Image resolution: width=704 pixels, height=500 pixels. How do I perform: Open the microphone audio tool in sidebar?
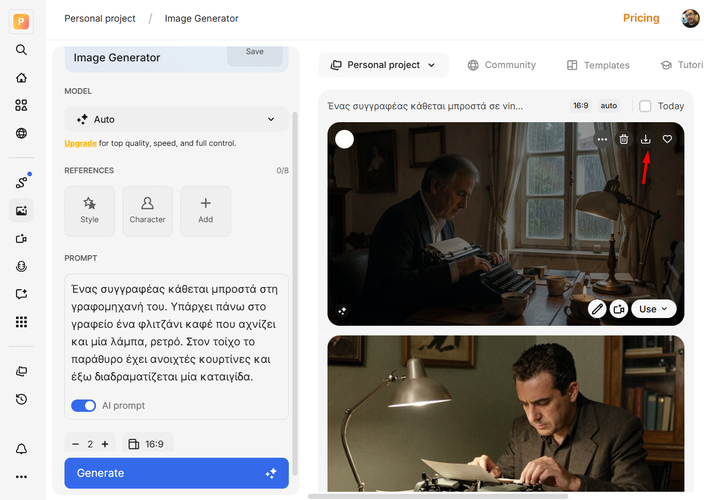click(21, 266)
